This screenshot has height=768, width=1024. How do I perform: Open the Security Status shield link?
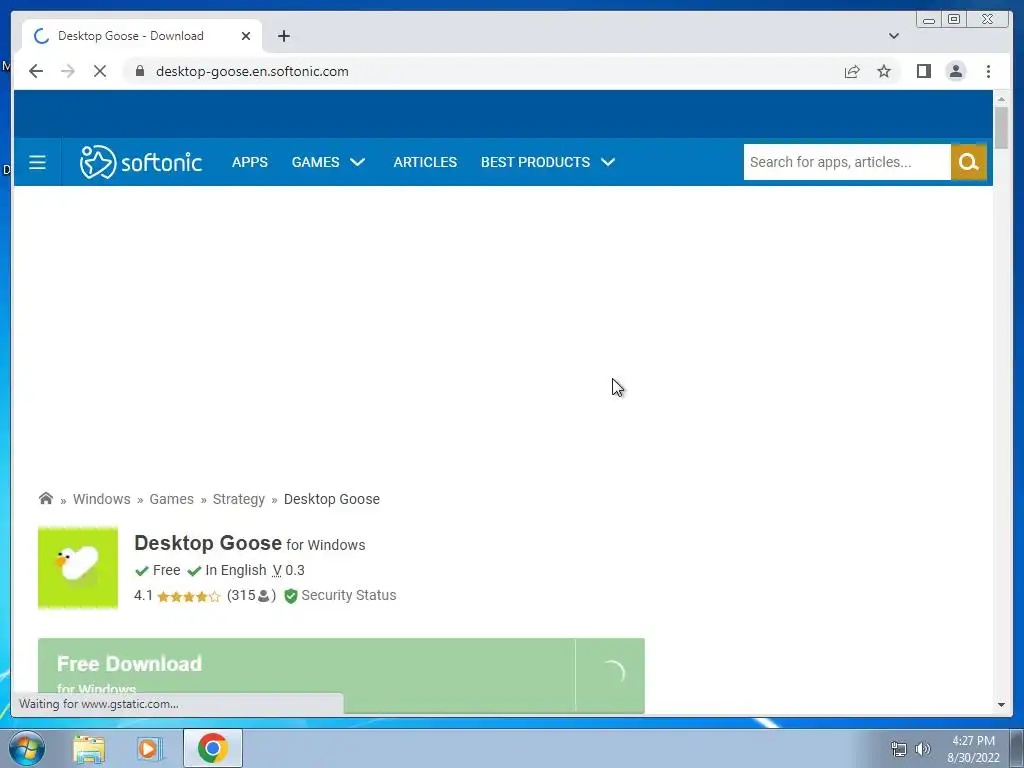coord(340,596)
